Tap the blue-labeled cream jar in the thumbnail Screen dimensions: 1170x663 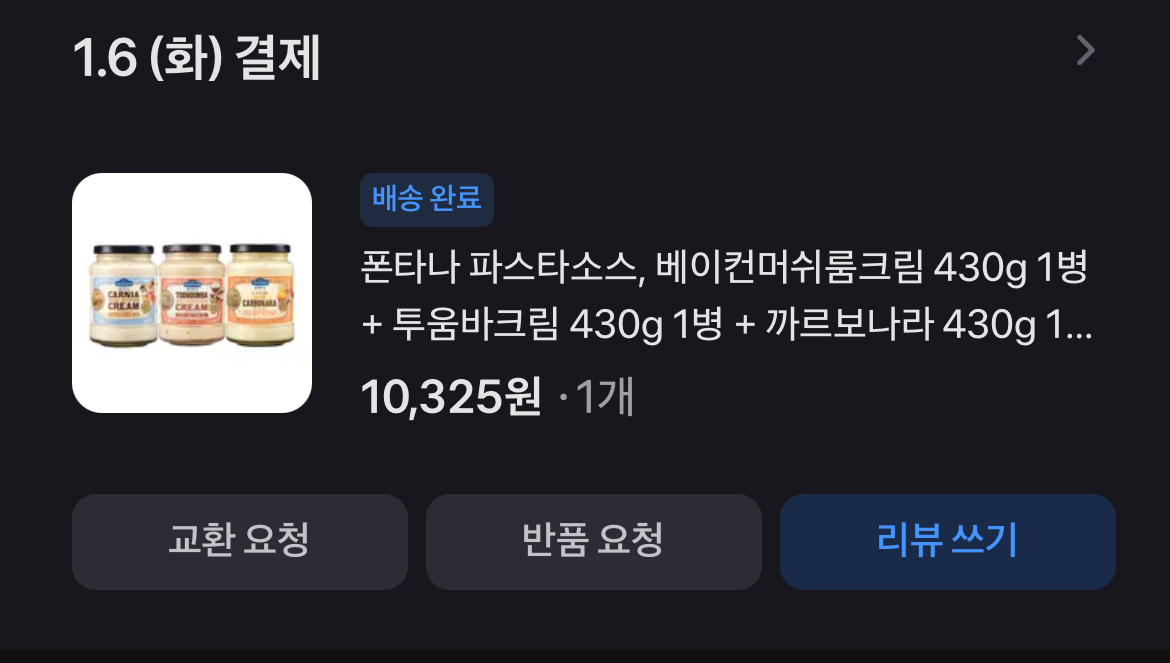point(124,295)
